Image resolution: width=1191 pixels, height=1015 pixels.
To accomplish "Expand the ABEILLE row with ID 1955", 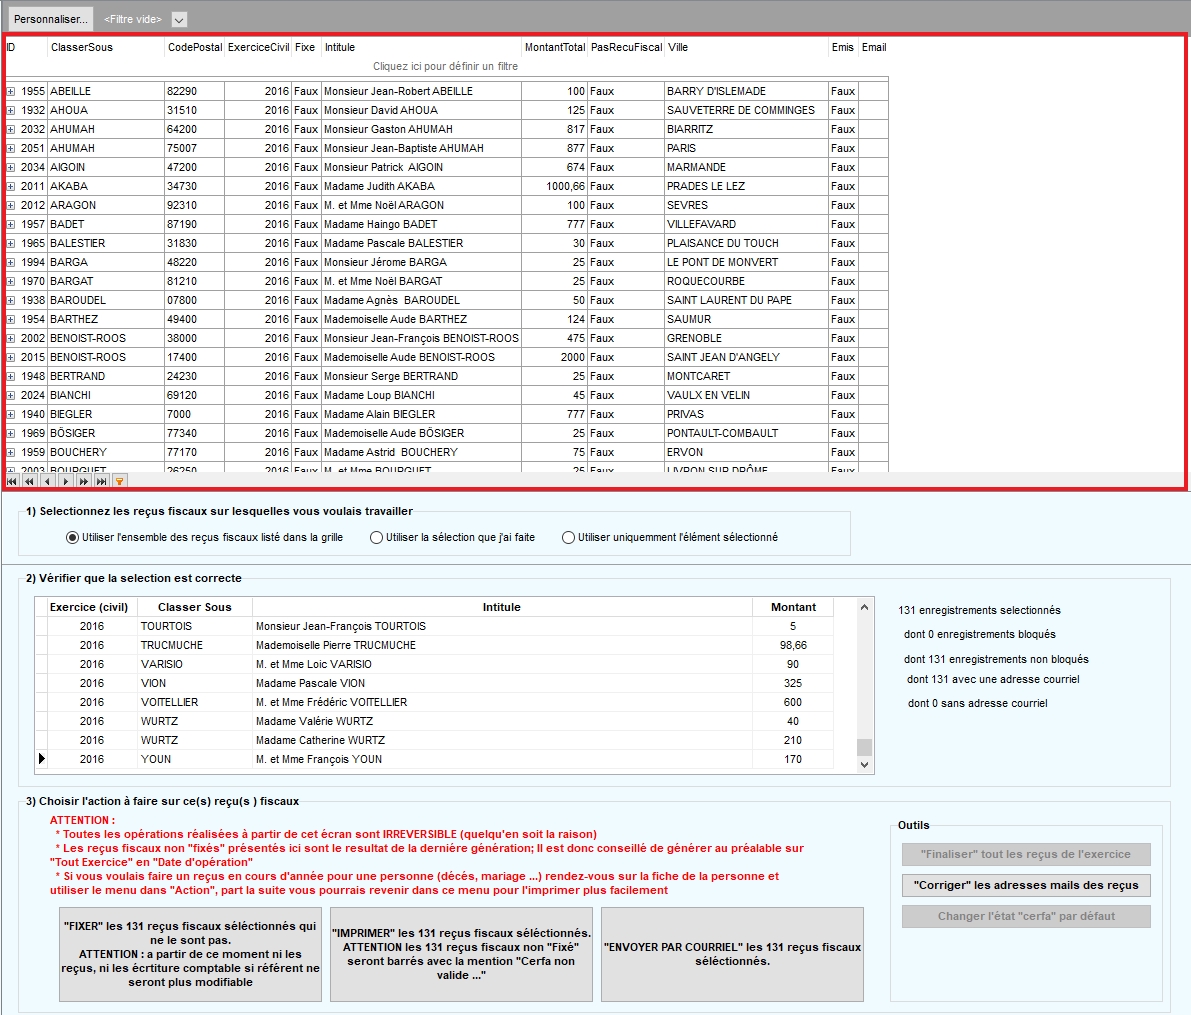I will [11, 92].
